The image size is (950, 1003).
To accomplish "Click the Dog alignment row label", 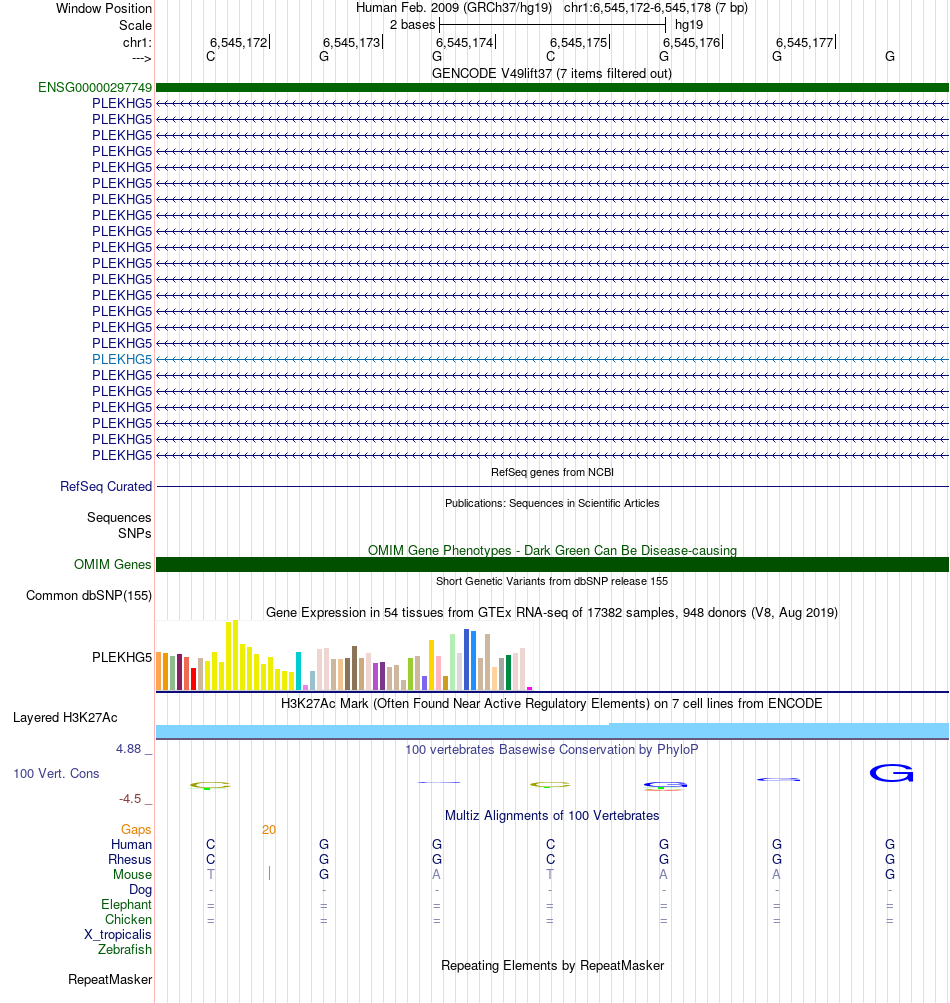I will 140,890.
